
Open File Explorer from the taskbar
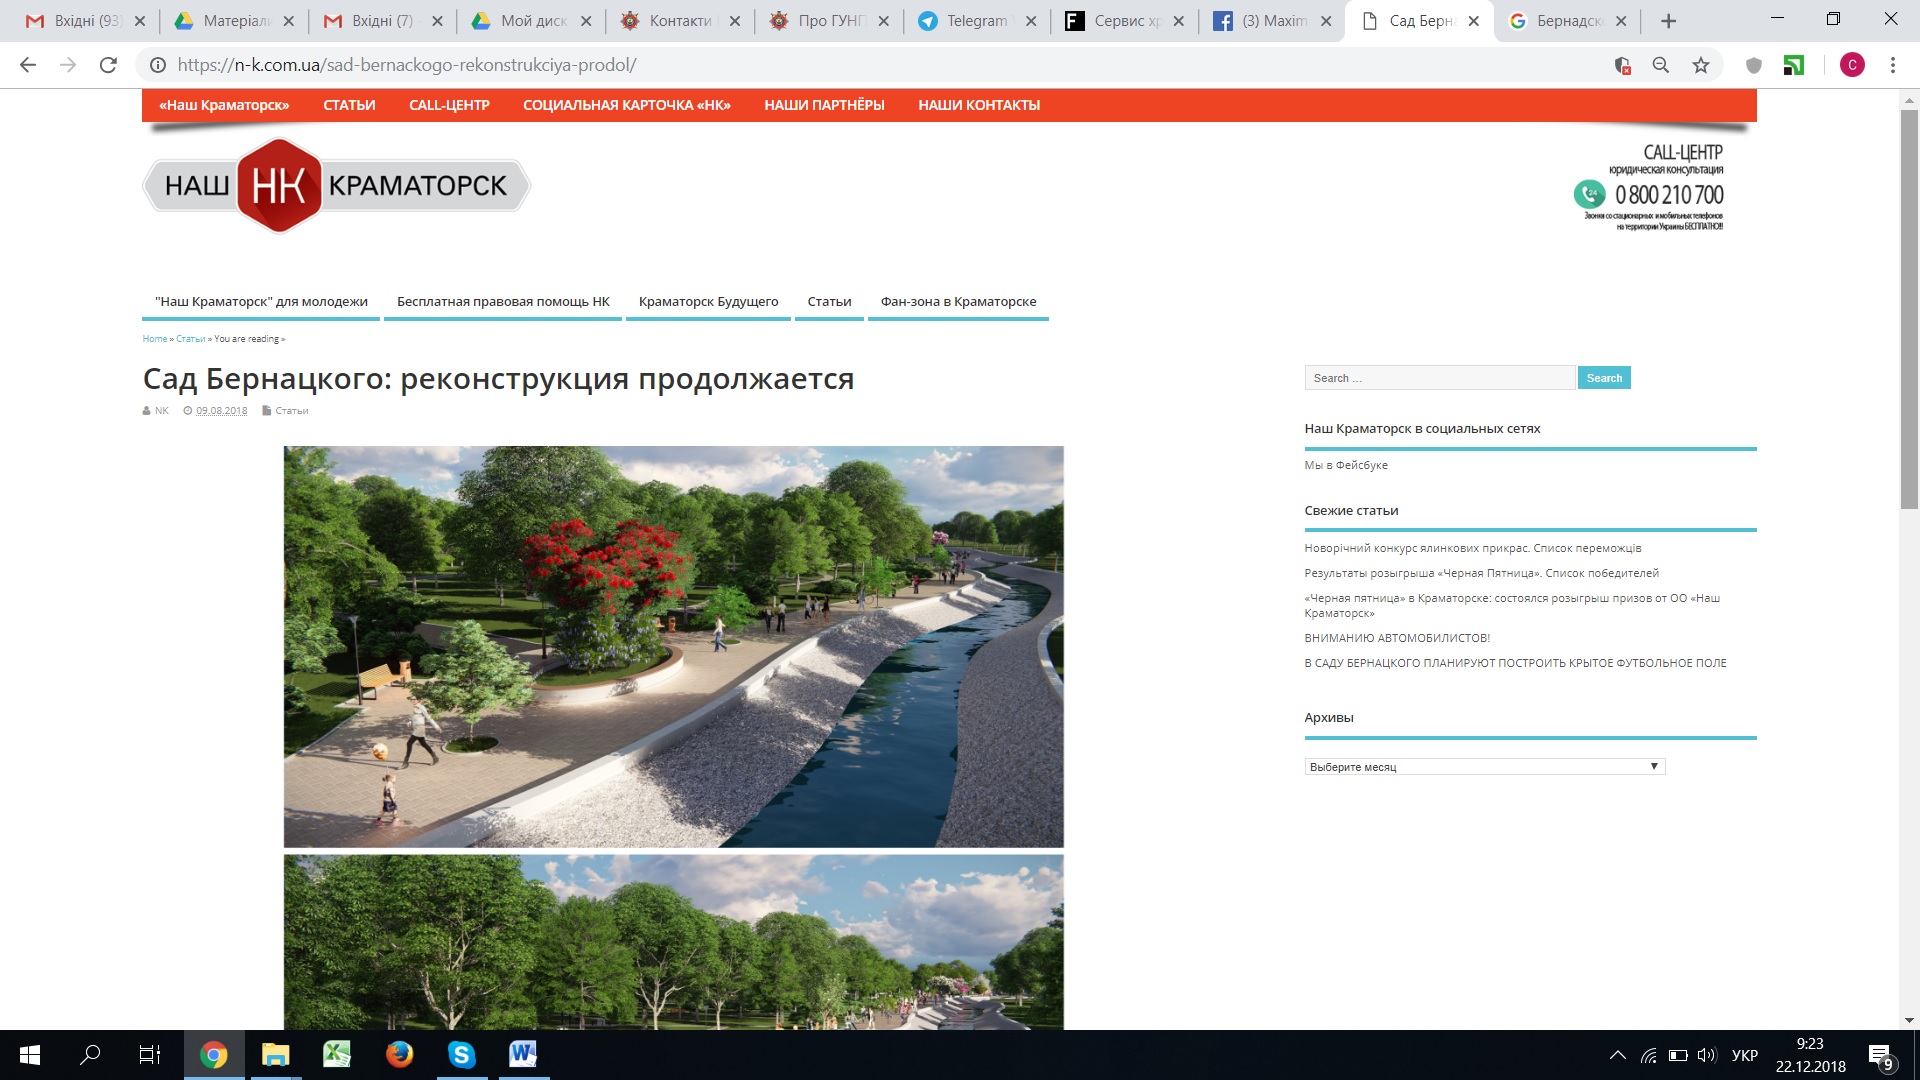coord(275,1054)
